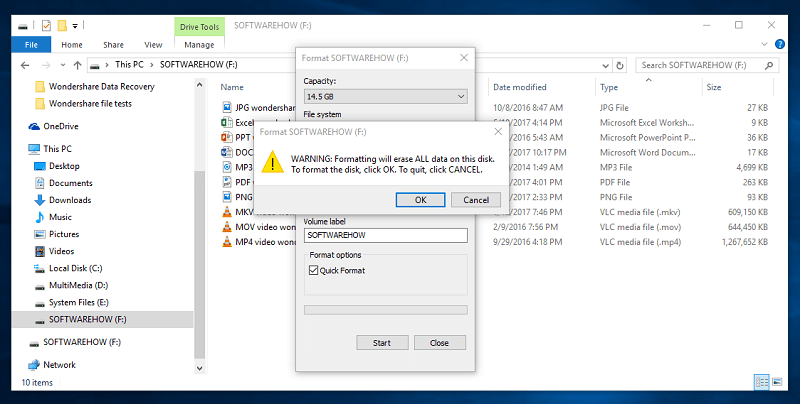800x404 pixels.
Task: Switch to the Home ribbon tab
Action: tap(72, 45)
